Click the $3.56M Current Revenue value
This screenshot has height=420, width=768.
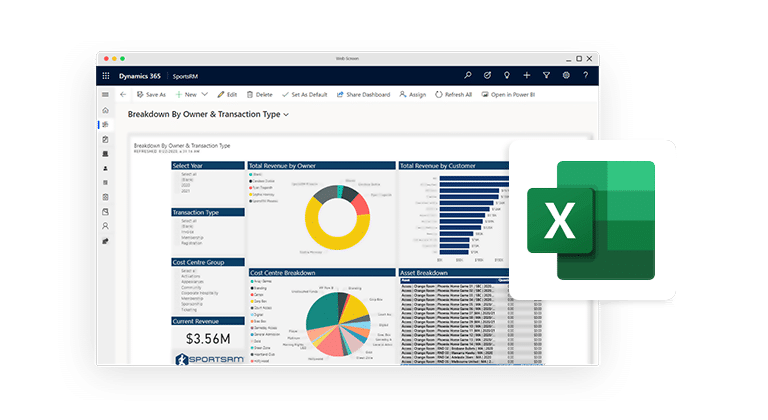(208, 339)
